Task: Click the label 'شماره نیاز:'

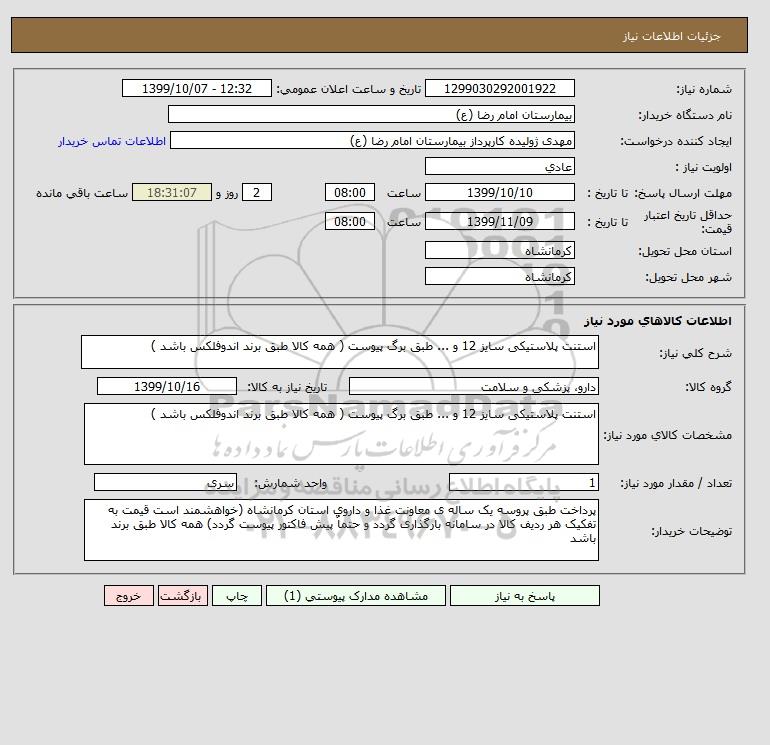Action: coord(704,89)
